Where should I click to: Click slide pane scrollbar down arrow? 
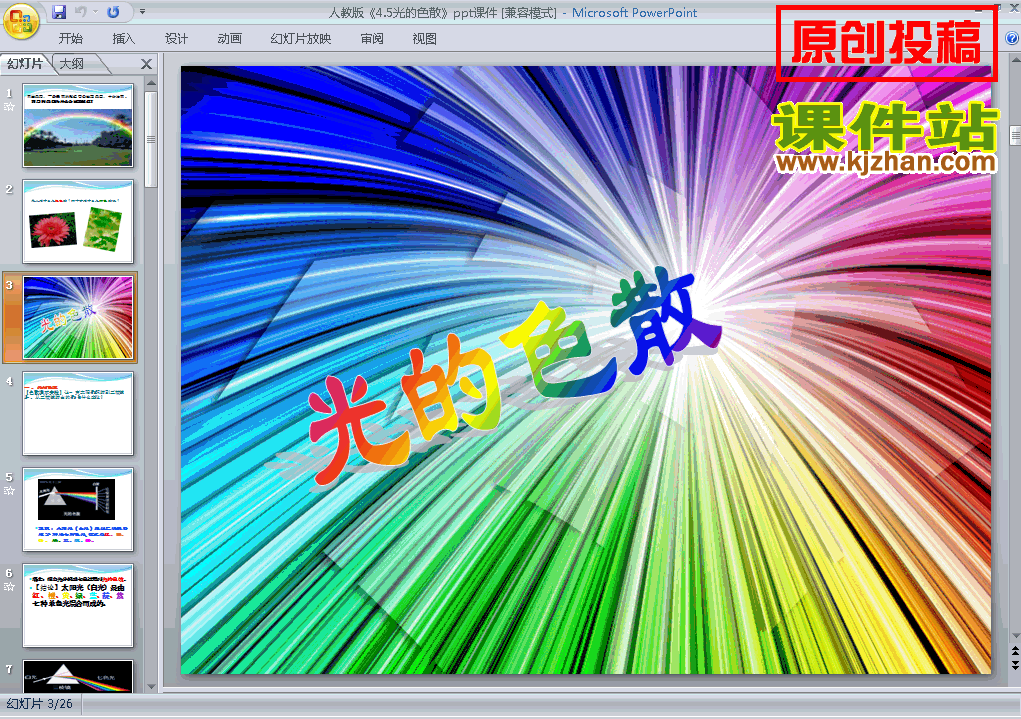pos(151,686)
